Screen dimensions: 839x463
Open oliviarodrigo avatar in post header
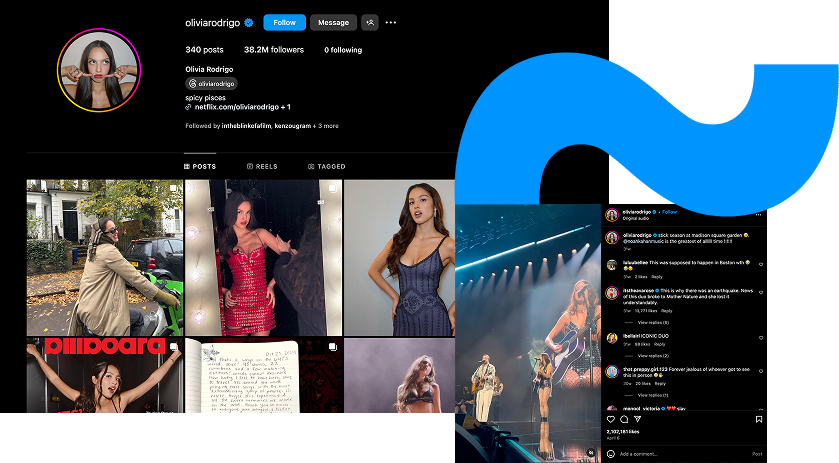tap(612, 215)
